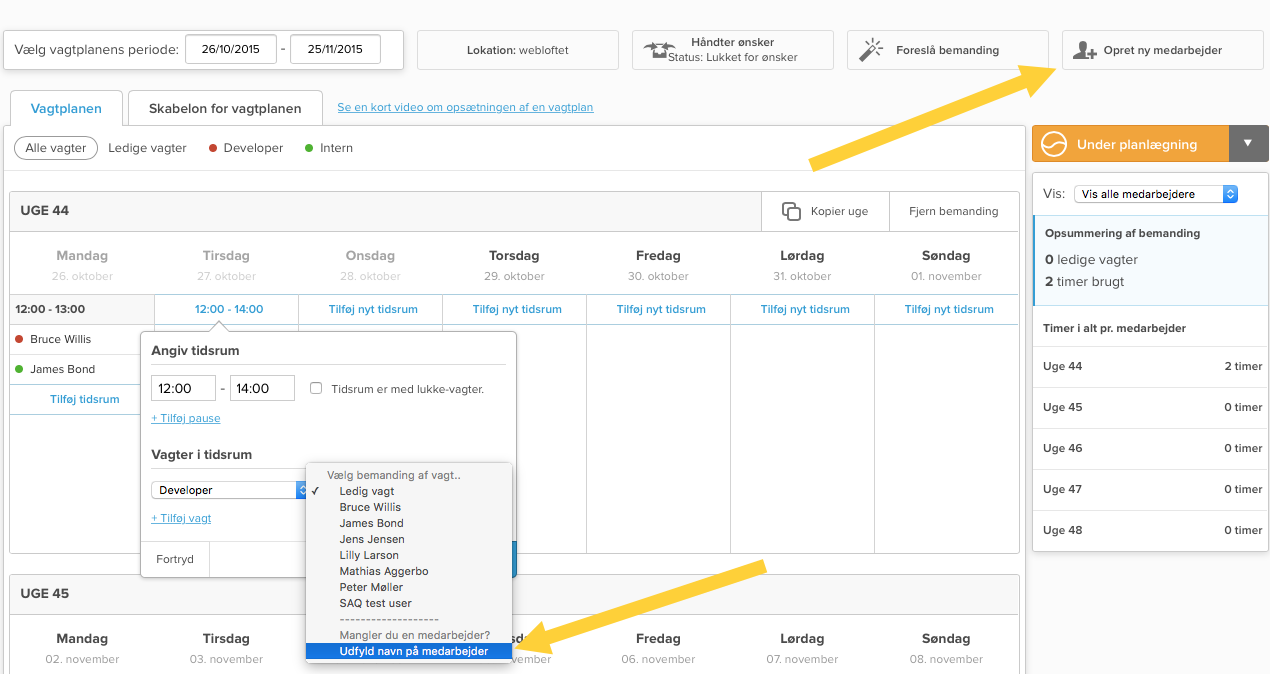Screen dimensions: 1270x674
Task: Toggle the Ledige vagter filter
Action: point(147,148)
